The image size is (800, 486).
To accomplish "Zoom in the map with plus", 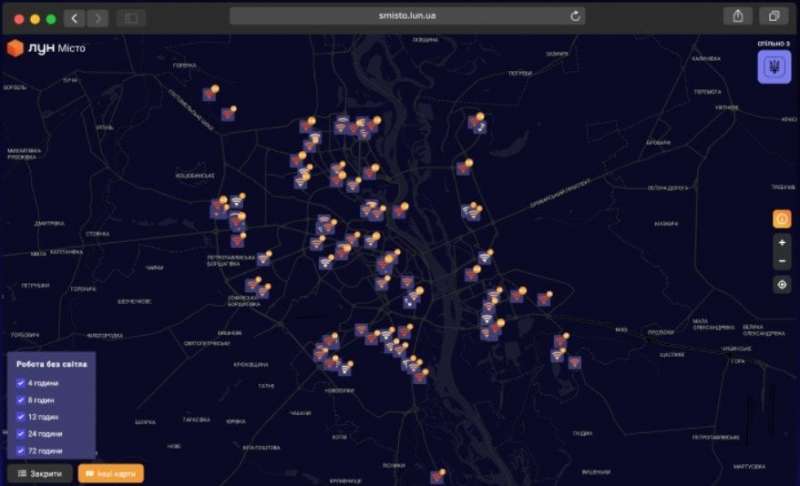I will (782, 243).
